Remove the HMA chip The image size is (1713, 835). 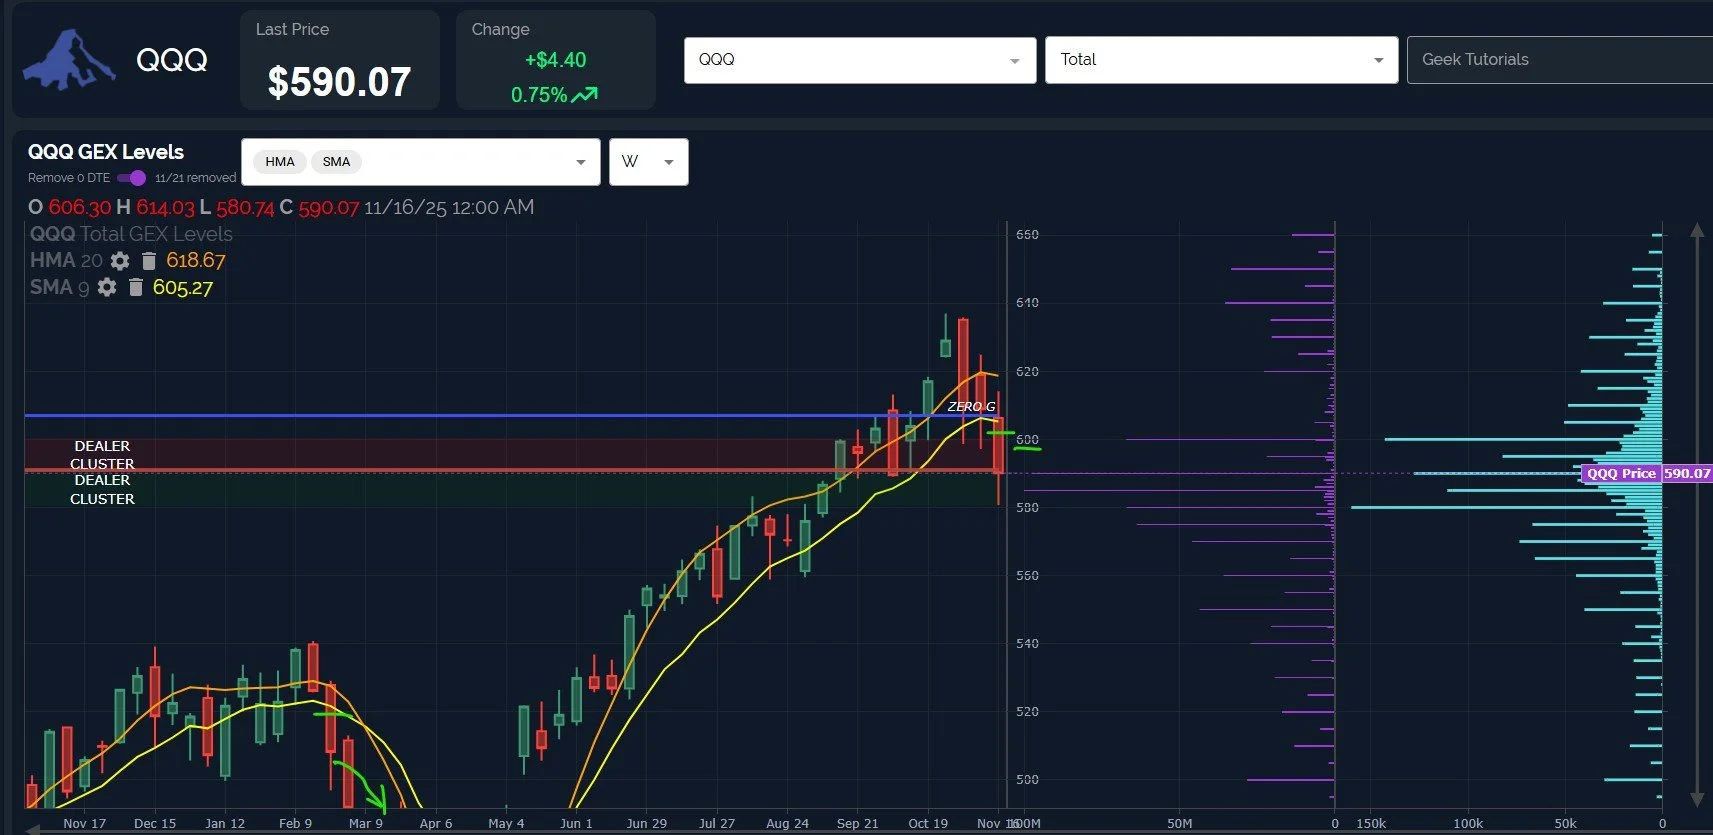[280, 162]
